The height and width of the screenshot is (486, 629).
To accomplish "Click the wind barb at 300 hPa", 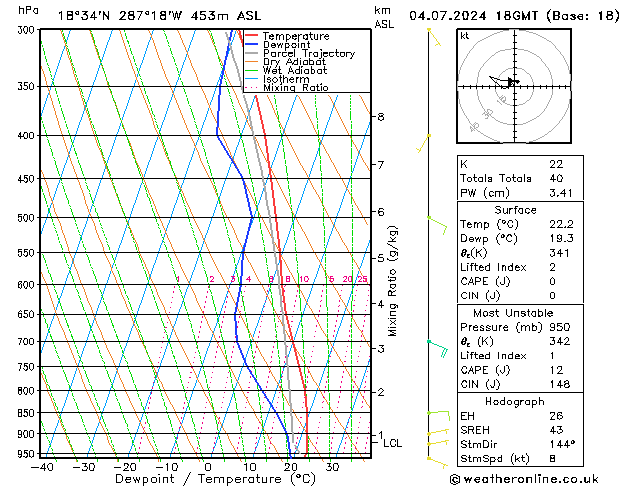I will click(x=433, y=36).
